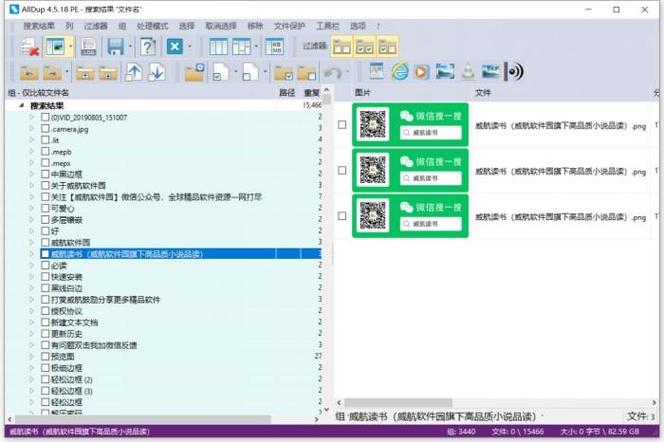The height and width of the screenshot is (442, 664).
Task: Click the question mark help icon in toolbar
Action: coord(147,47)
